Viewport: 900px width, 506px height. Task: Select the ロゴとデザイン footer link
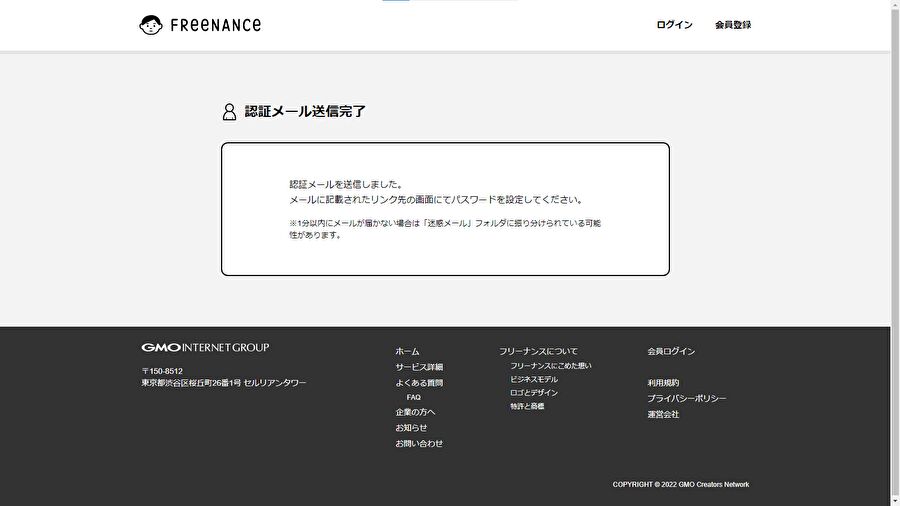(x=534, y=393)
